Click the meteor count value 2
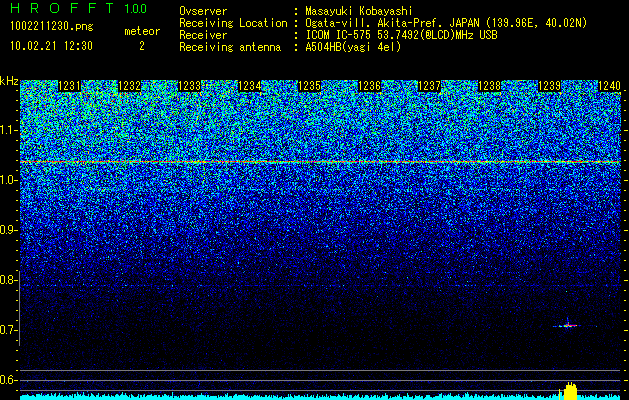 click(142, 46)
